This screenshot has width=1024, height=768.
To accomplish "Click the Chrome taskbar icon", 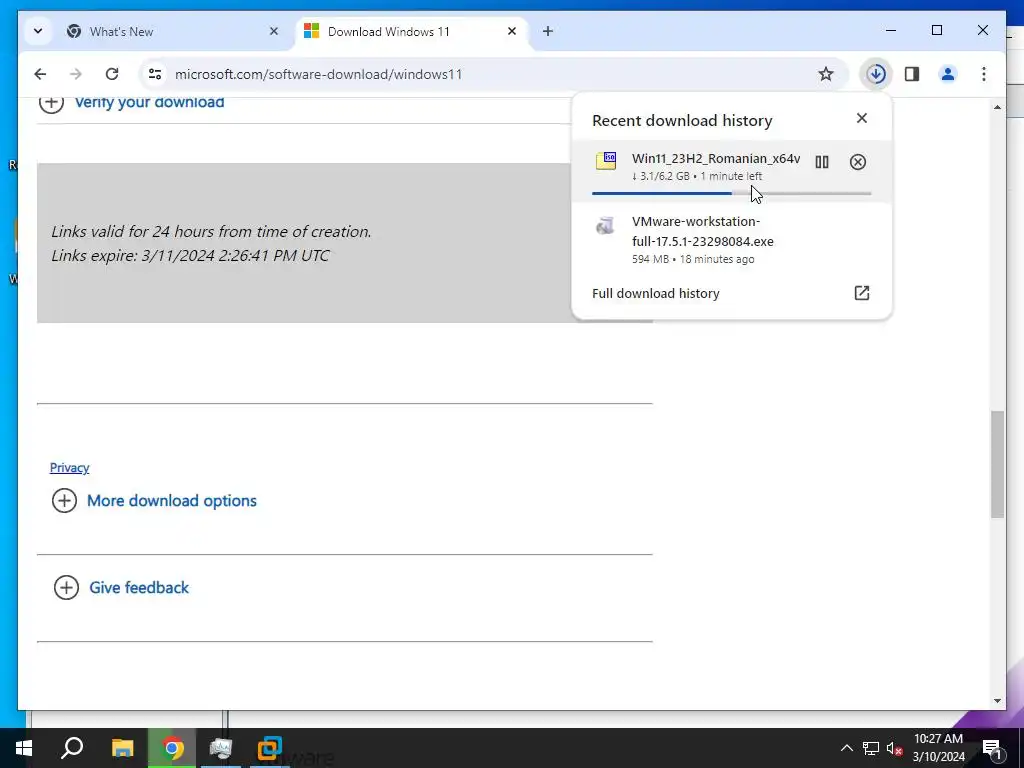I will tap(172, 748).
